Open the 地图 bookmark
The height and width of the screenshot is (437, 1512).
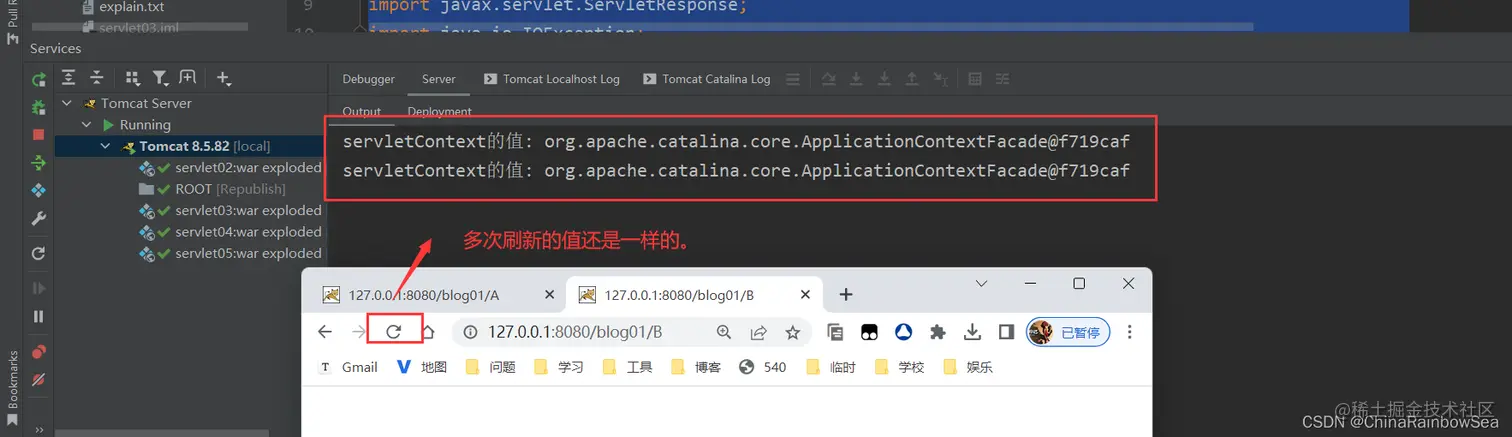422,367
